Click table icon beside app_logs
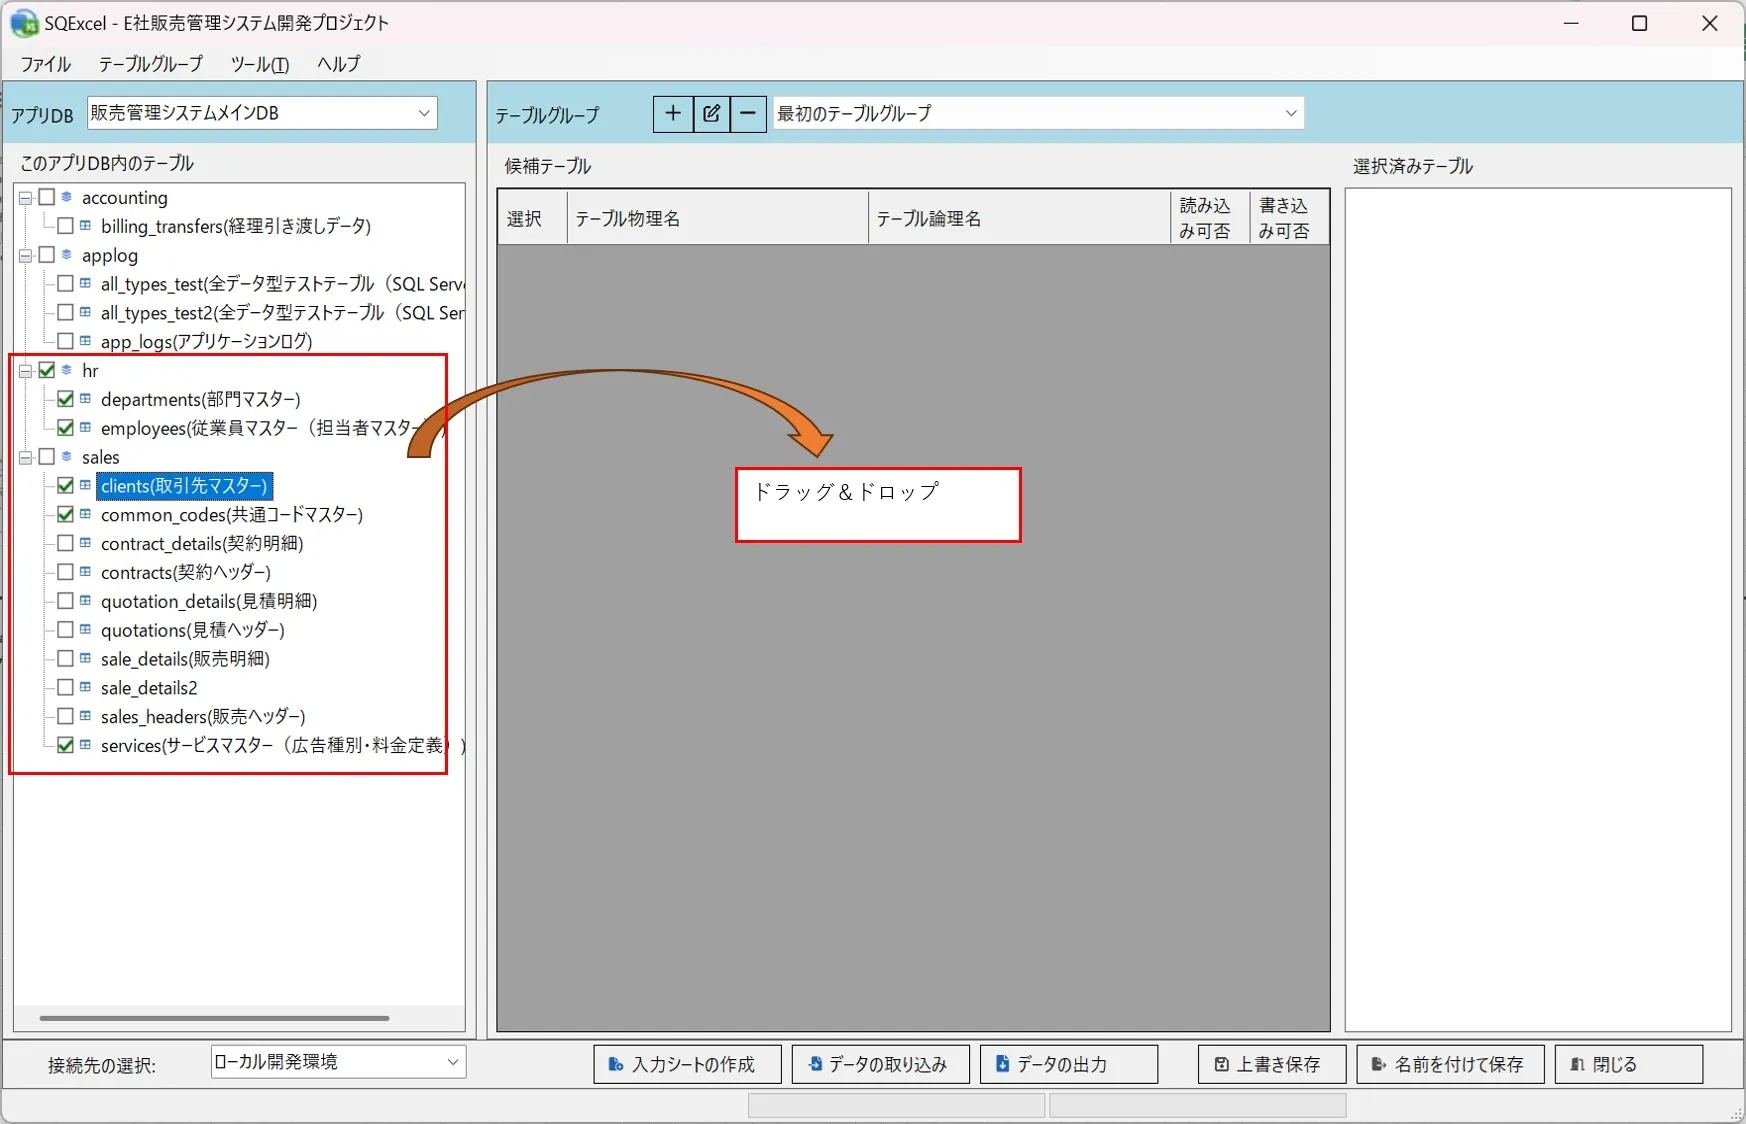Image resolution: width=1746 pixels, height=1124 pixels. click(86, 341)
